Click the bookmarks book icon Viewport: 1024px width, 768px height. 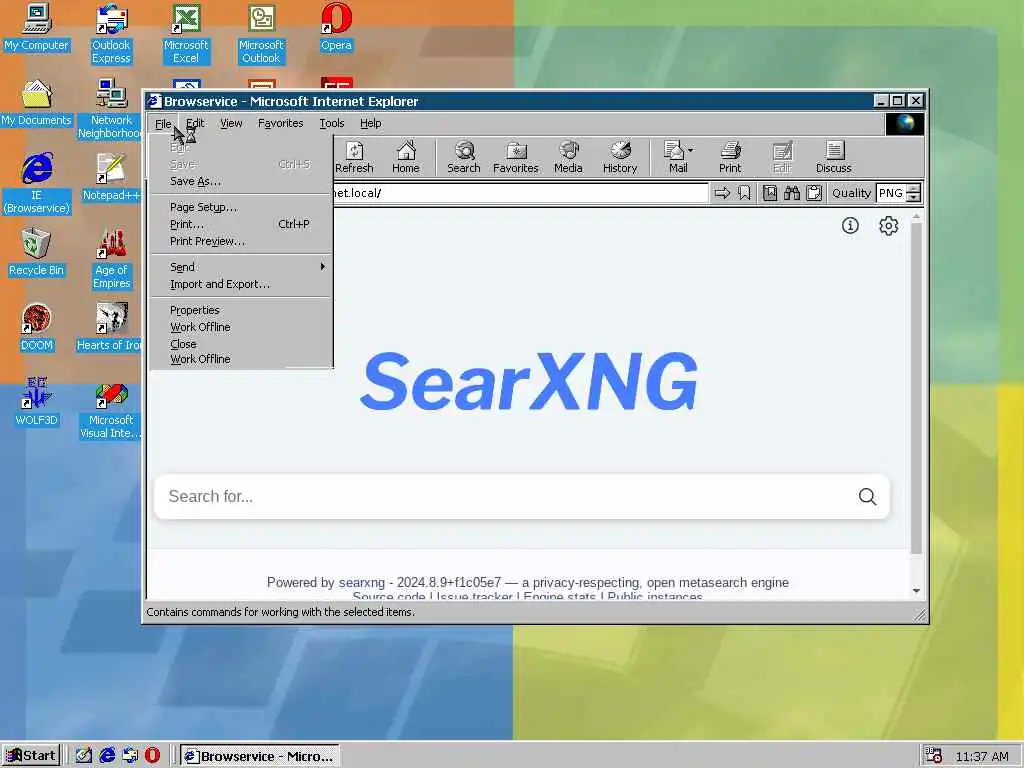[x=770, y=193]
